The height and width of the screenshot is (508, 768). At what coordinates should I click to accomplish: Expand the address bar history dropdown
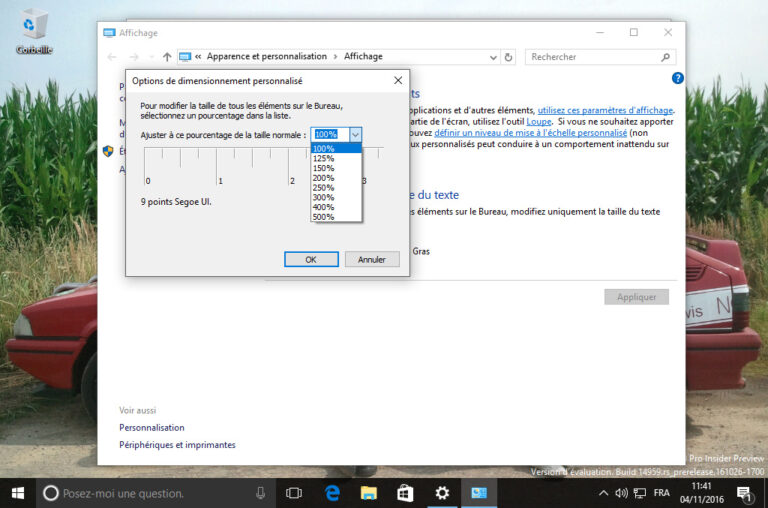(492, 57)
